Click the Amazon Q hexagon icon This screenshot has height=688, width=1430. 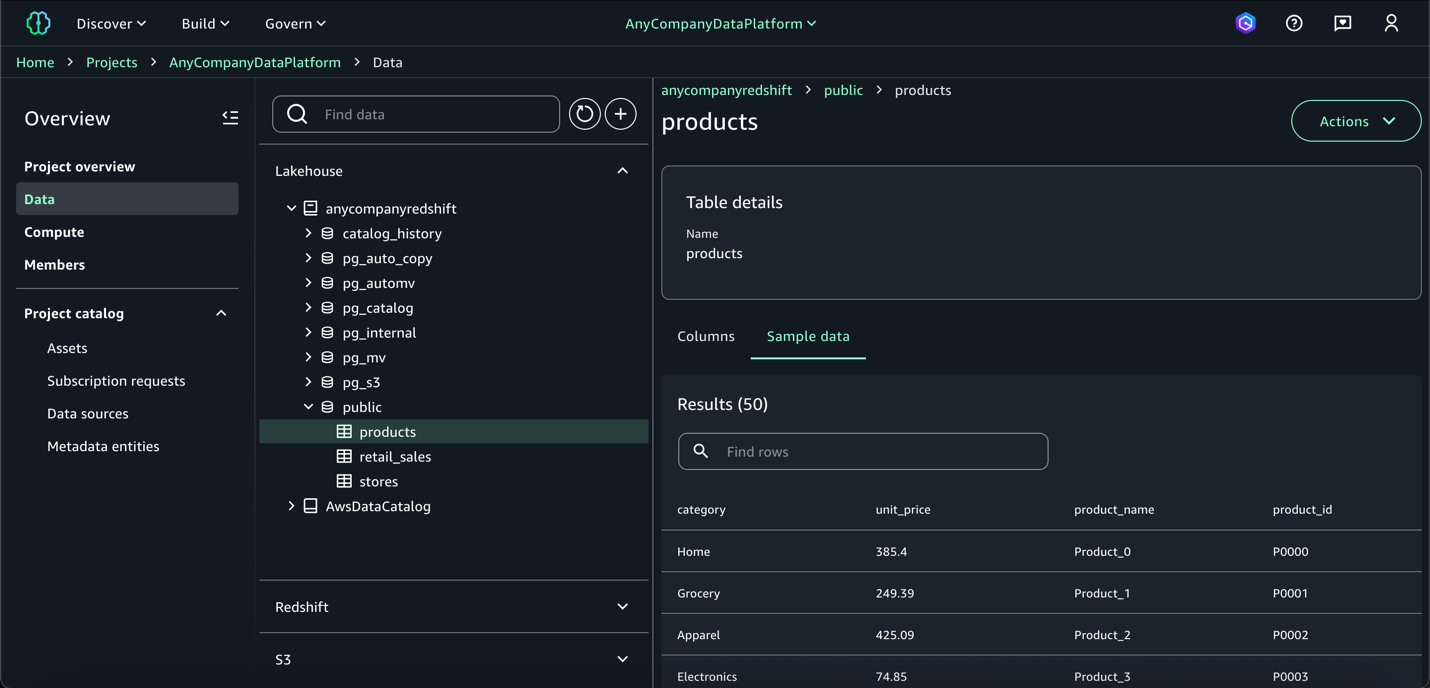point(1246,23)
